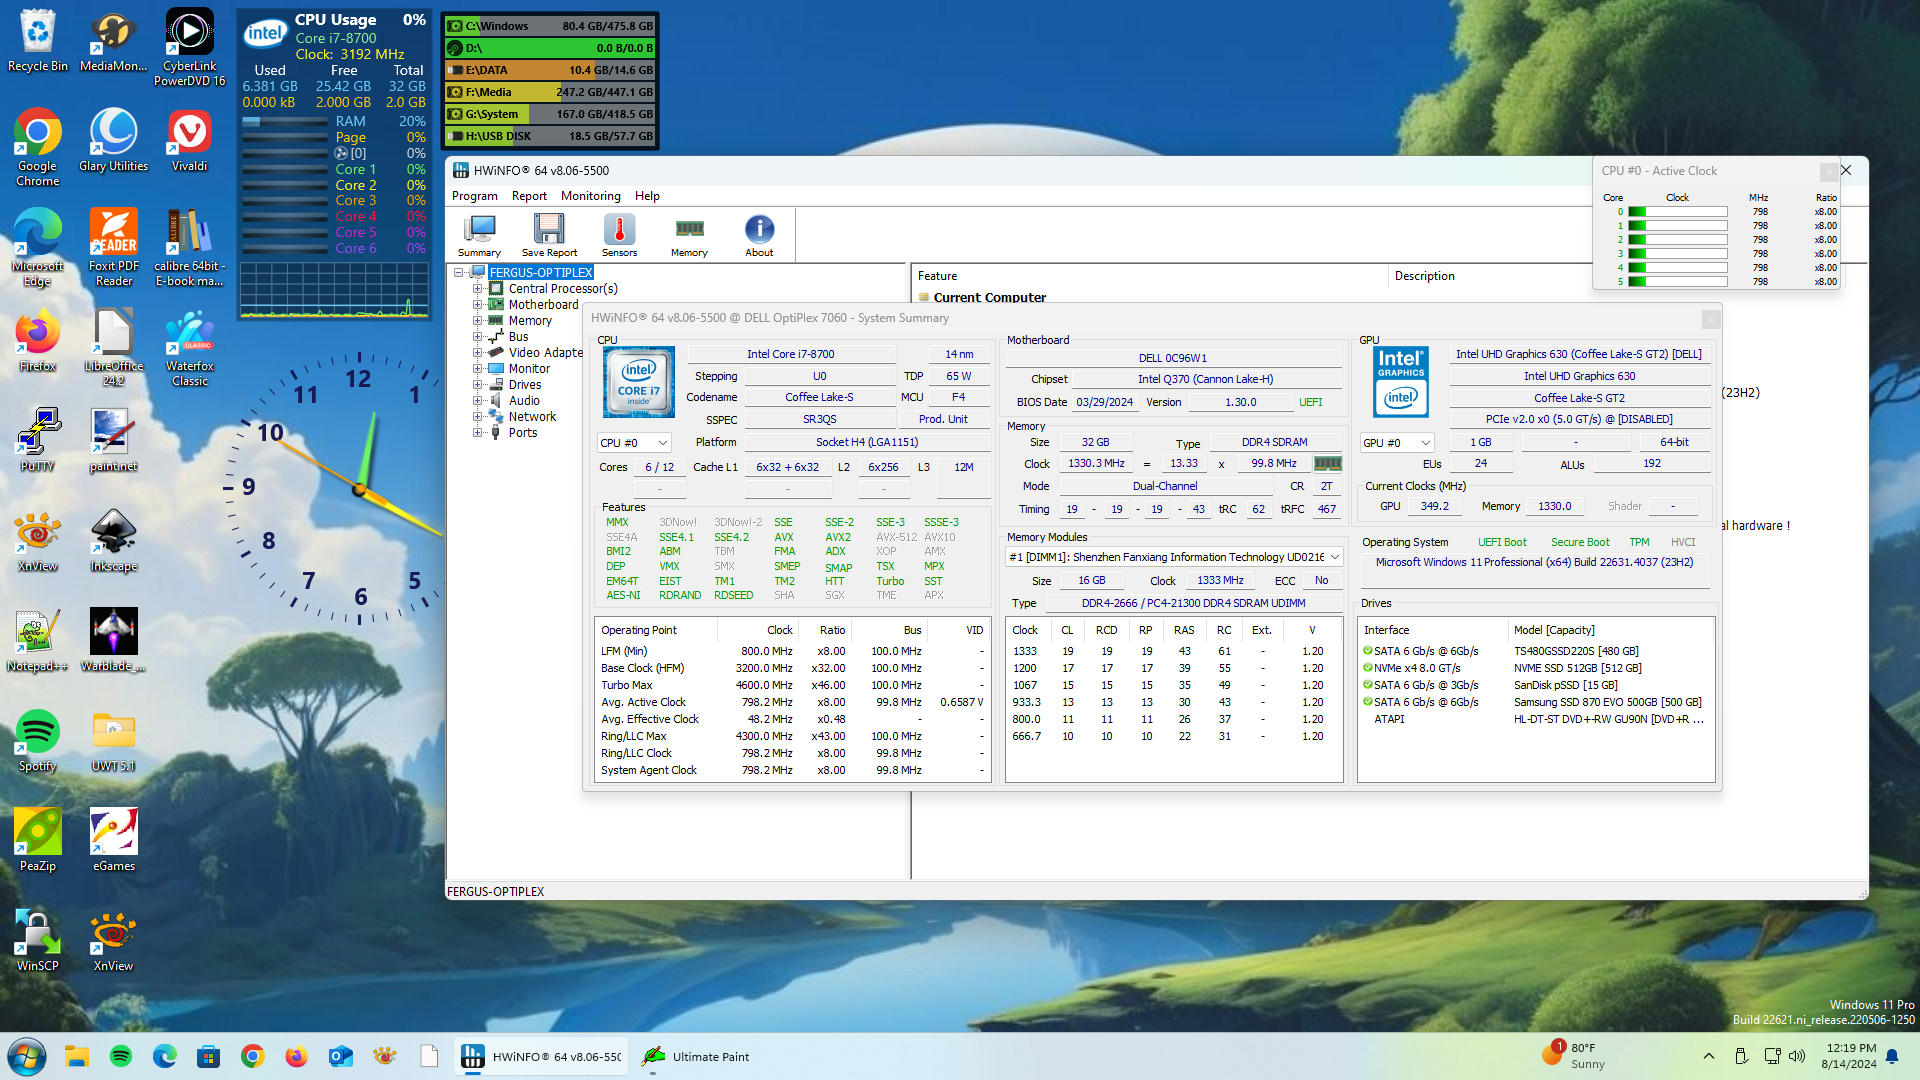
Task: Open the CPU #0 selector dropdown
Action: tap(634, 442)
